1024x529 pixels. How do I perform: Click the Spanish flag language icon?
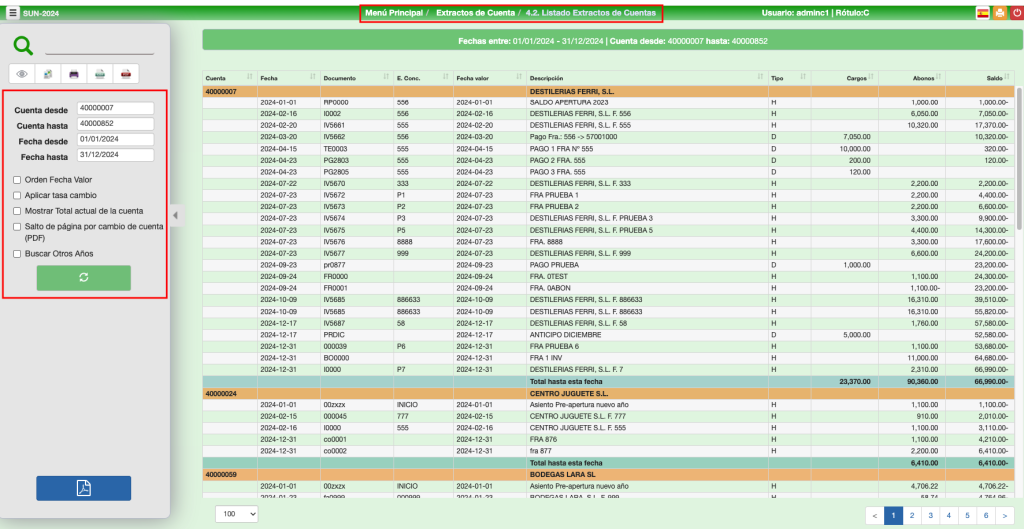(x=982, y=13)
